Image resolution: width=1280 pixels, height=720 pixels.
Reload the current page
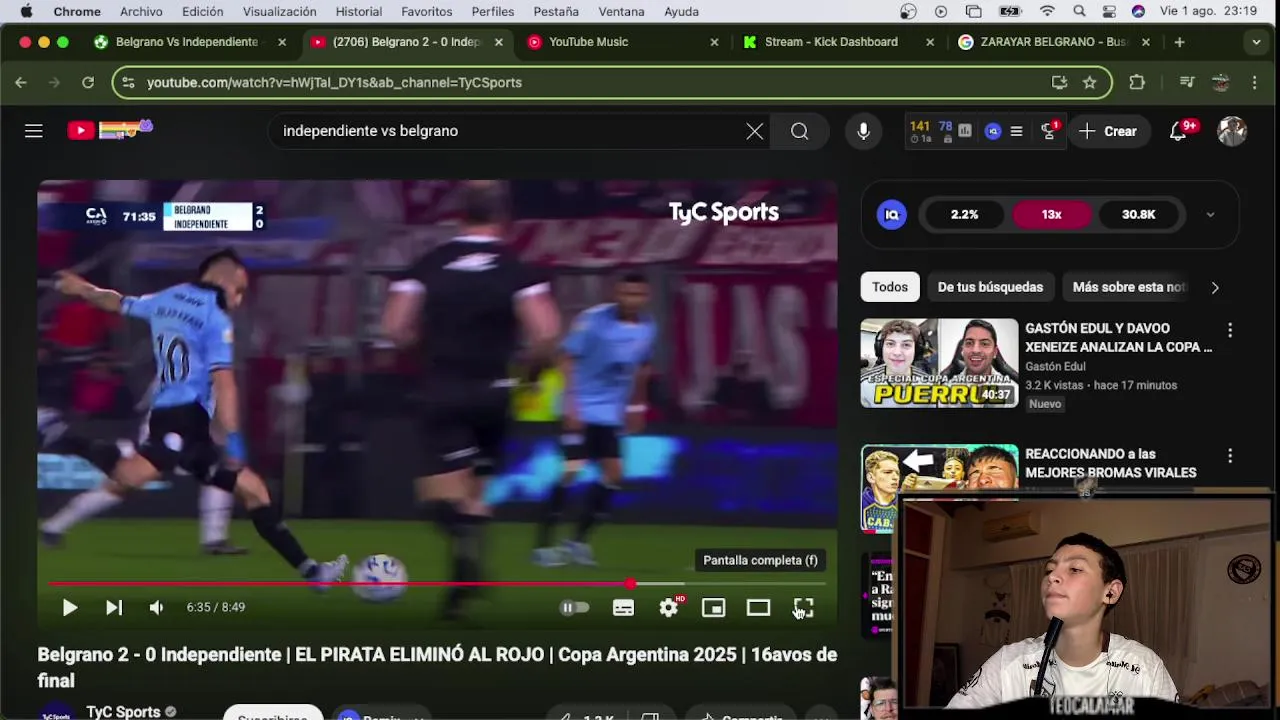[x=88, y=82]
